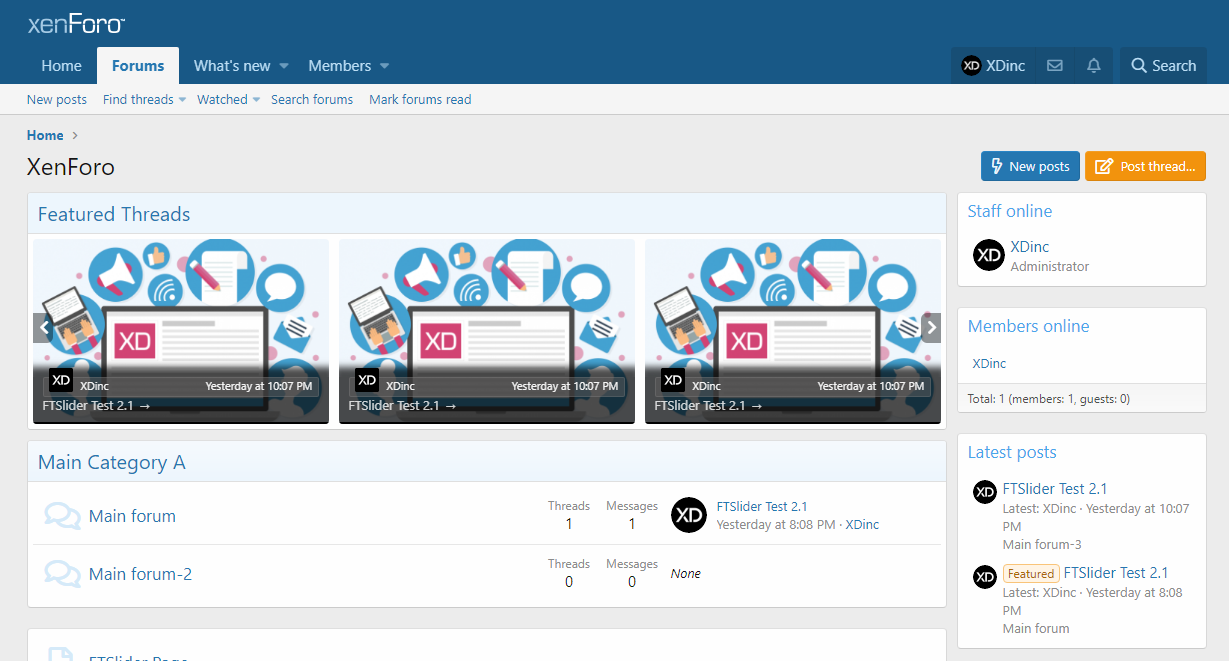Click the Search button
Image resolution: width=1229 pixels, height=661 pixels.
(x=1163, y=66)
